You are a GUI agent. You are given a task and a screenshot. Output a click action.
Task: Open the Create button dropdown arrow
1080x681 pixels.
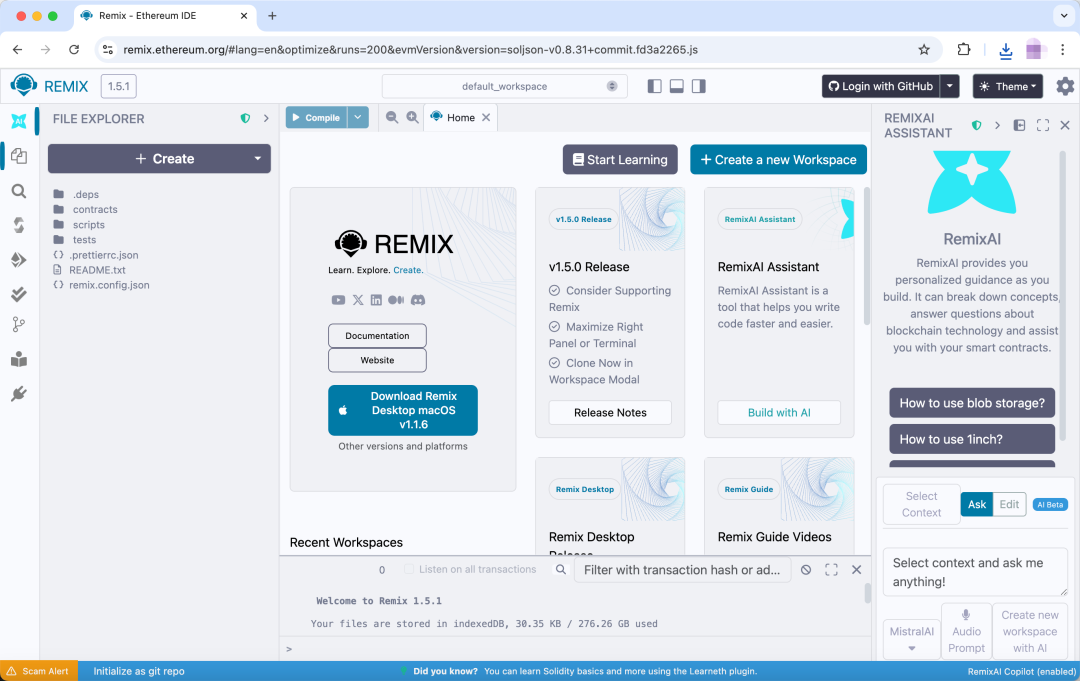point(258,158)
